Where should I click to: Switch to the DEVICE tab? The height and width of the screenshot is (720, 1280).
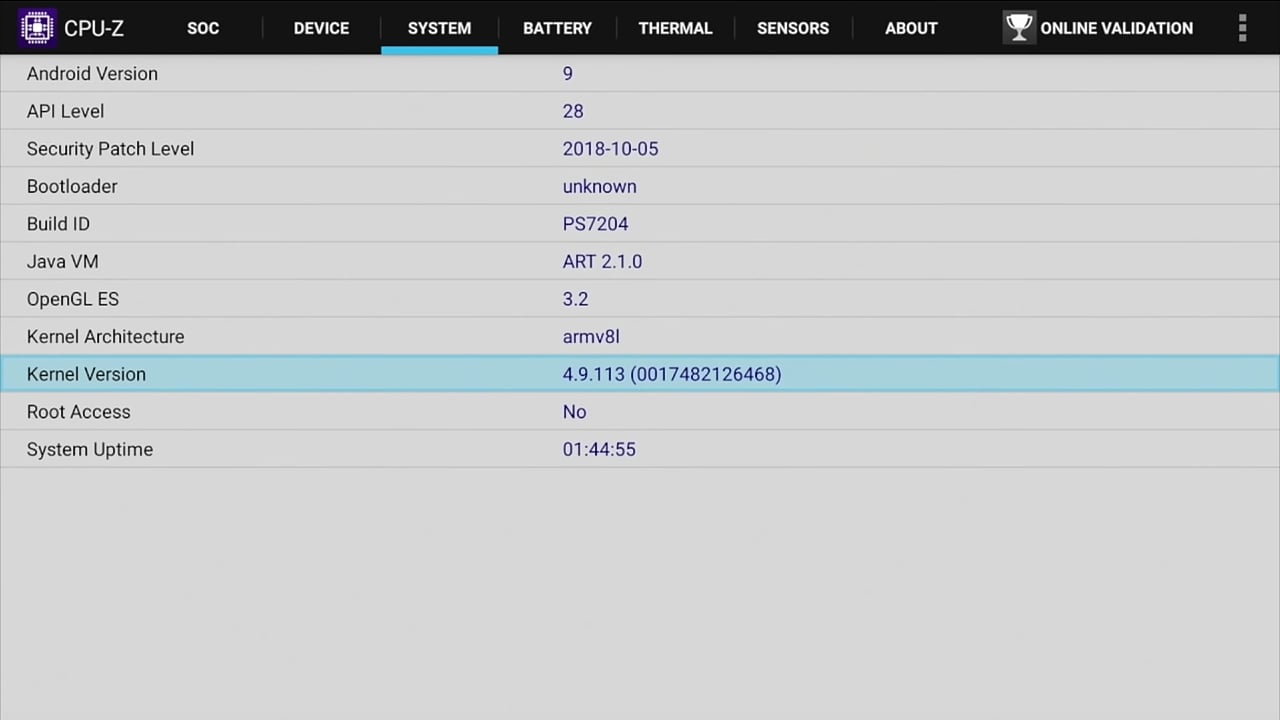pos(321,28)
